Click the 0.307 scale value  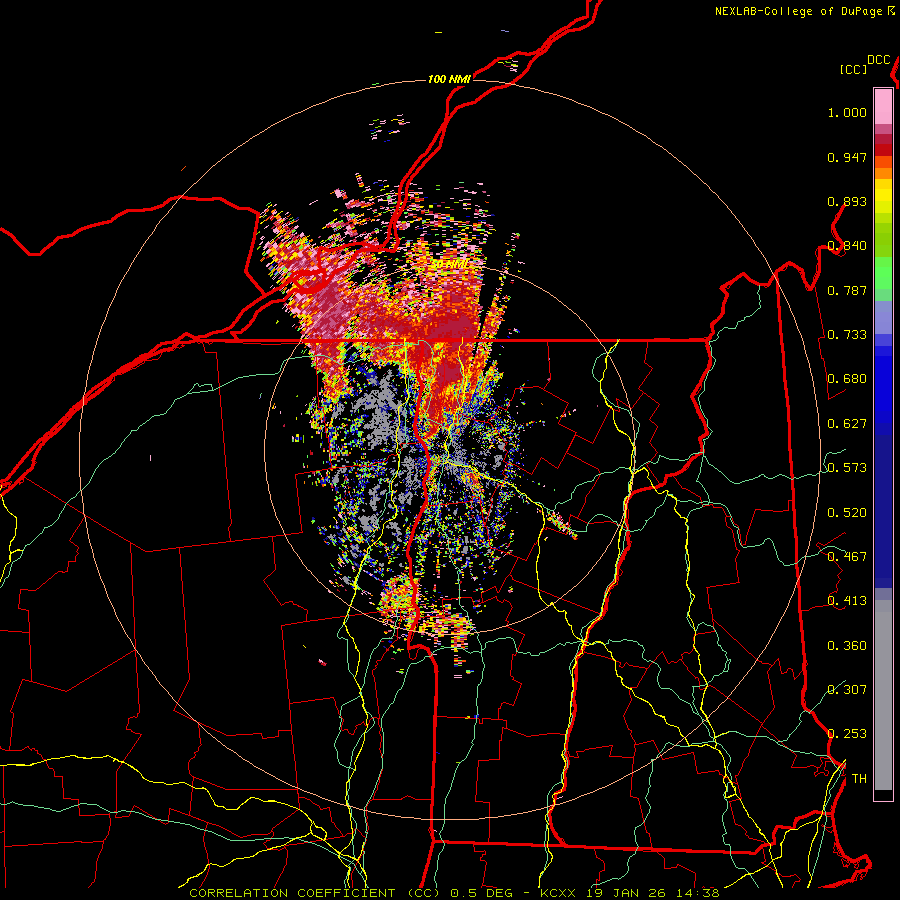coord(847,690)
